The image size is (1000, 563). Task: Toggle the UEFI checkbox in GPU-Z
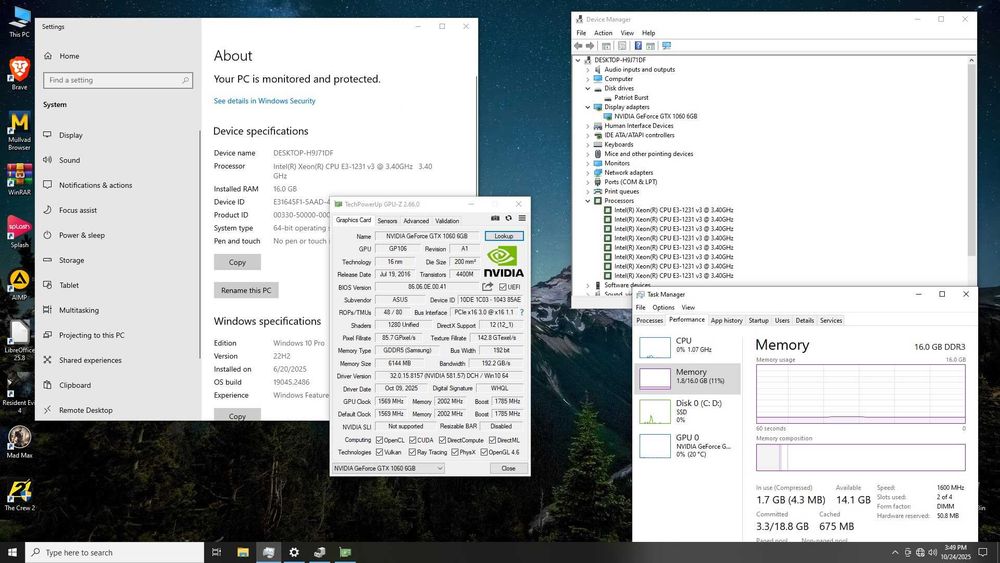[x=503, y=287]
